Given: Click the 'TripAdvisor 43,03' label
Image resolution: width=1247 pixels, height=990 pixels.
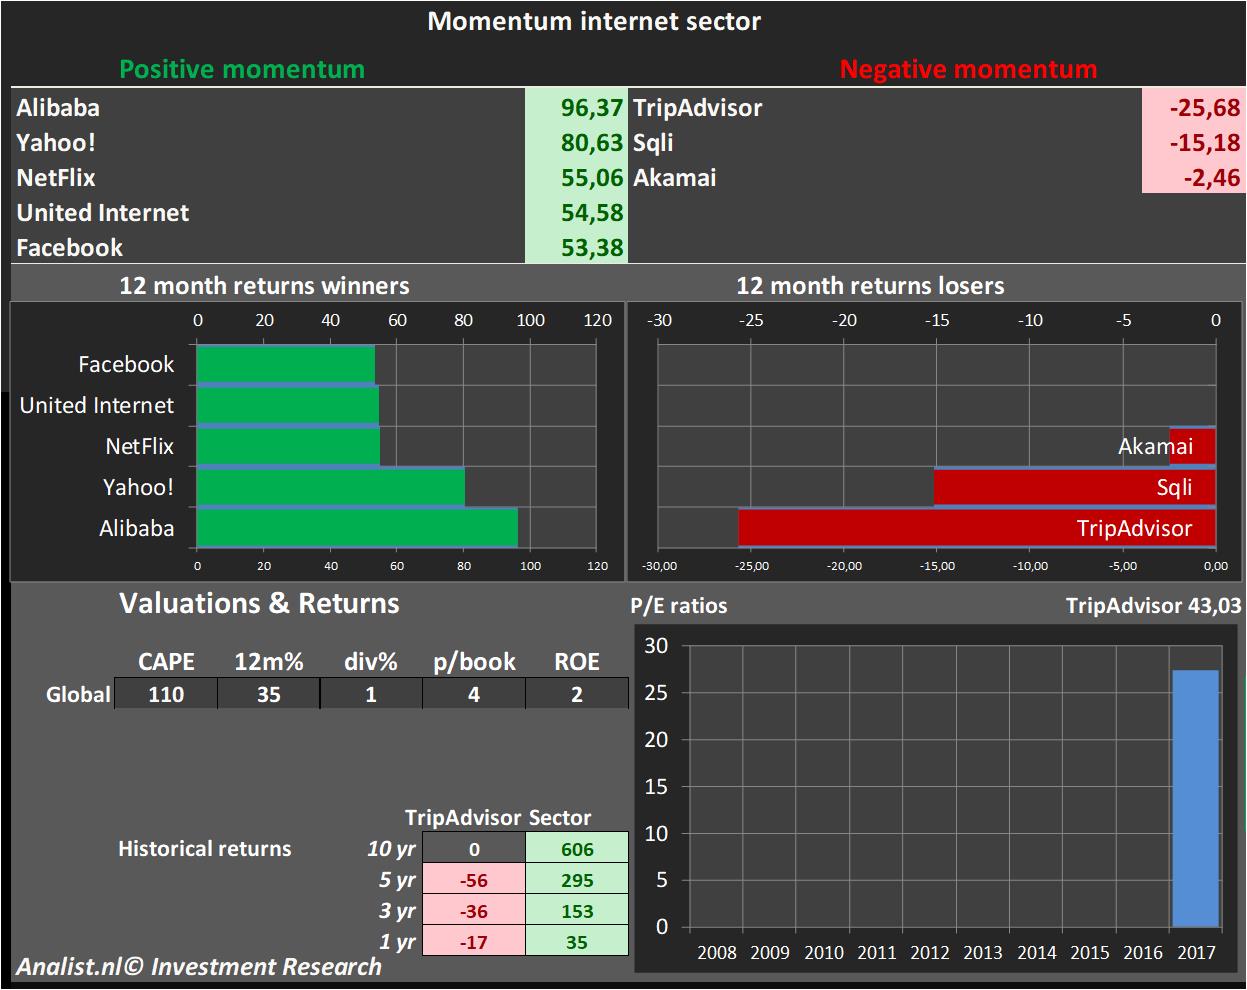Looking at the screenshot, I should click(1154, 605).
